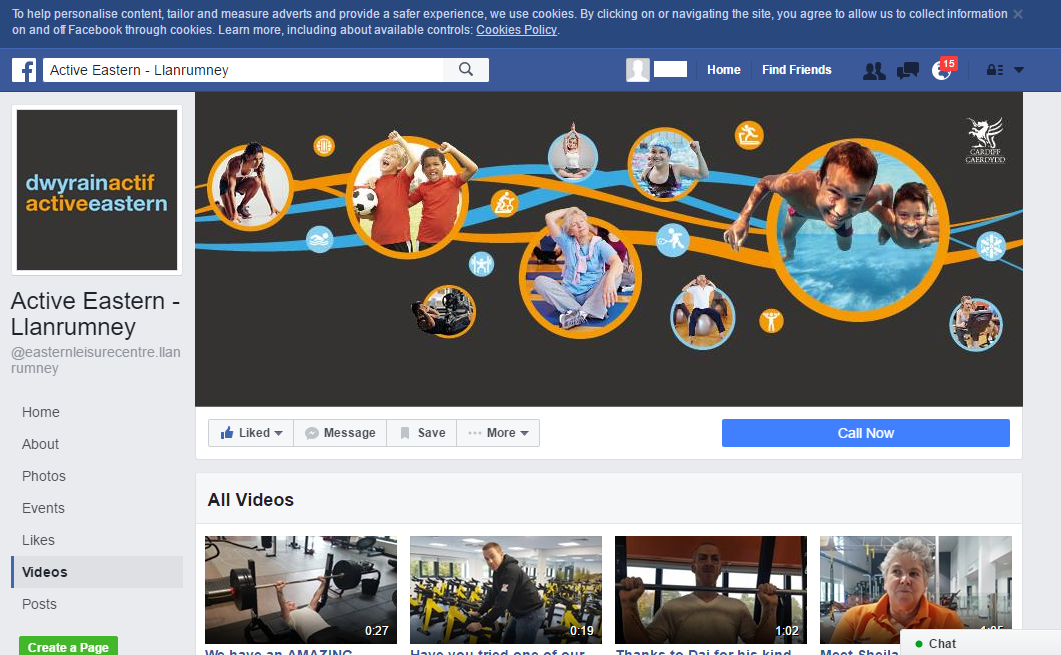The height and width of the screenshot is (655, 1061).
Task: Click the Call Now button
Action: click(865, 433)
